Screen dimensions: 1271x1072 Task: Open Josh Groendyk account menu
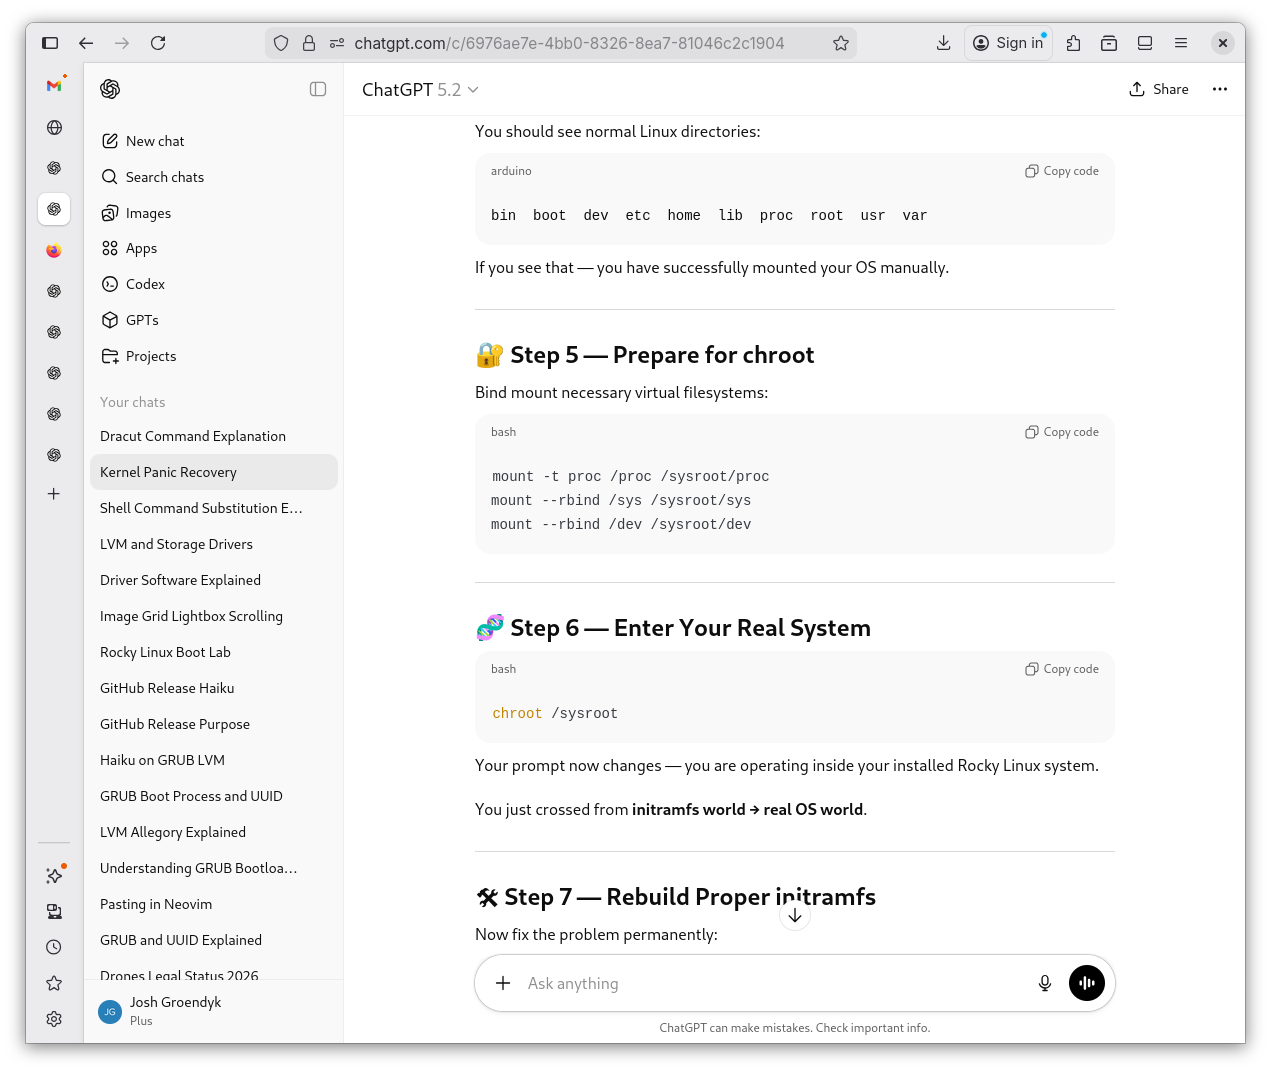point(175,1010)
